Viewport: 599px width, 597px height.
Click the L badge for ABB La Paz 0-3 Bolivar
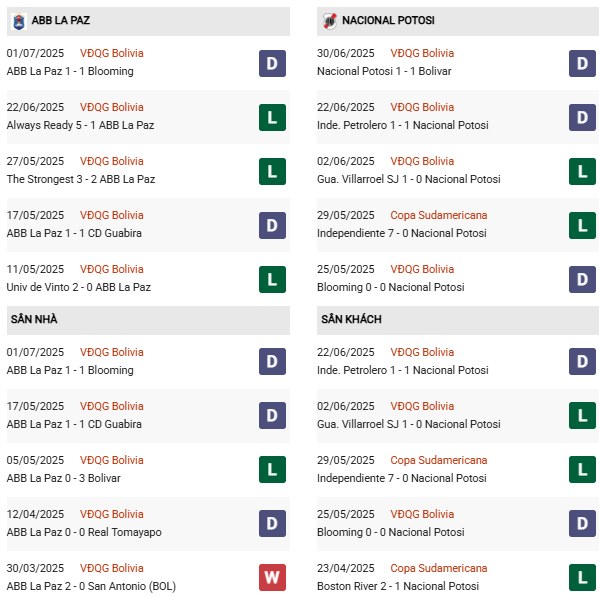pos(272,469)
